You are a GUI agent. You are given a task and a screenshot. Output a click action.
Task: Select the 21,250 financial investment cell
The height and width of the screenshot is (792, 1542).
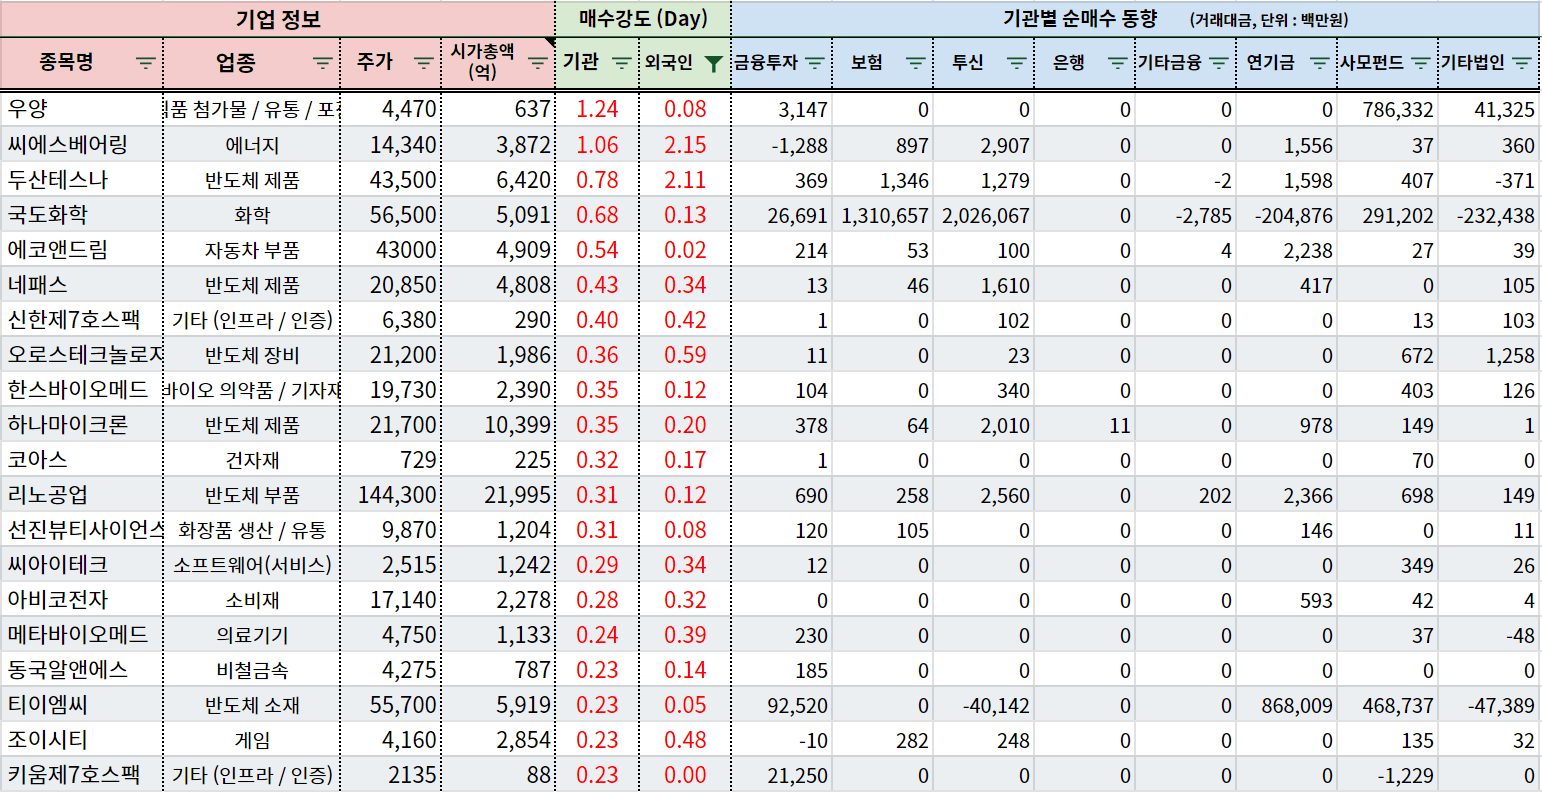point(782,774)
